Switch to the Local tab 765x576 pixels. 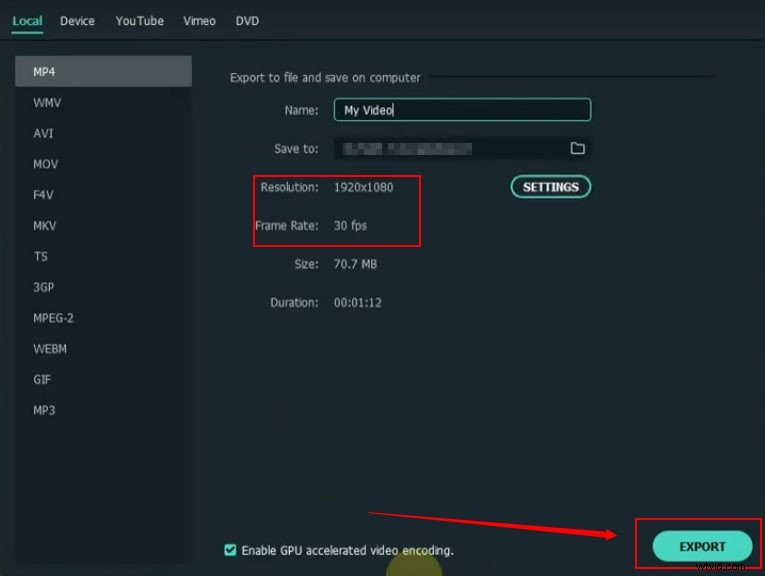point(27,21)
